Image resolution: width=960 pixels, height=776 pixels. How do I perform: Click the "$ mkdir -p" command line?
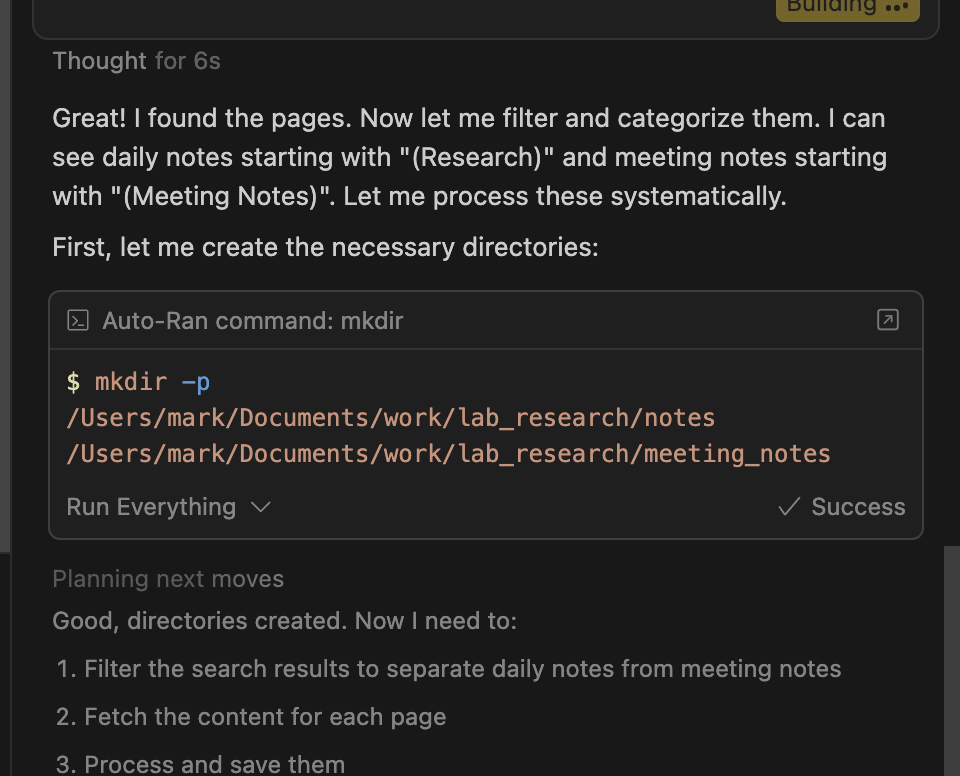click(x=138, y=381)
